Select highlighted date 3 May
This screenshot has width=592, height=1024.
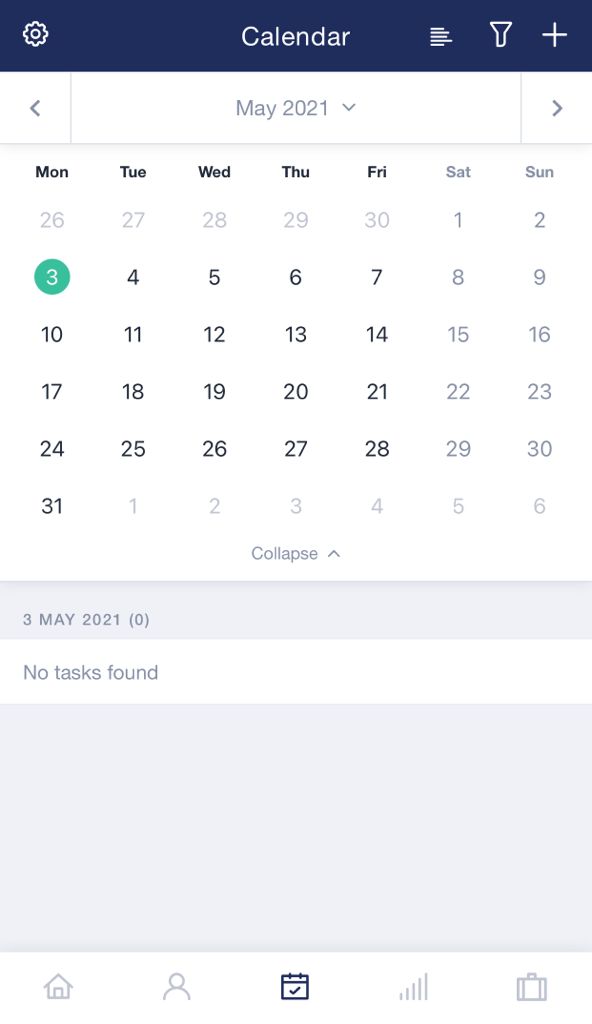point(52,277)
